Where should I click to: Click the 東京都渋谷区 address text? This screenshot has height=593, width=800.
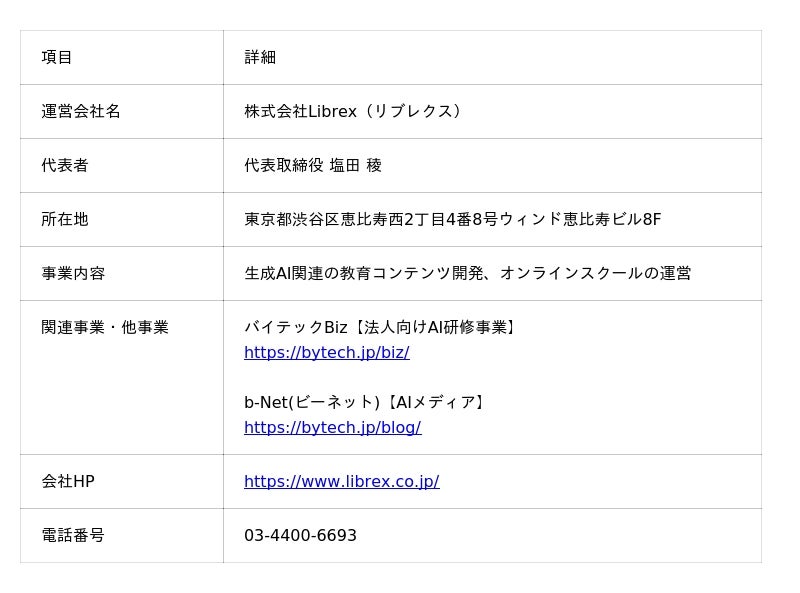pos(292,220)
